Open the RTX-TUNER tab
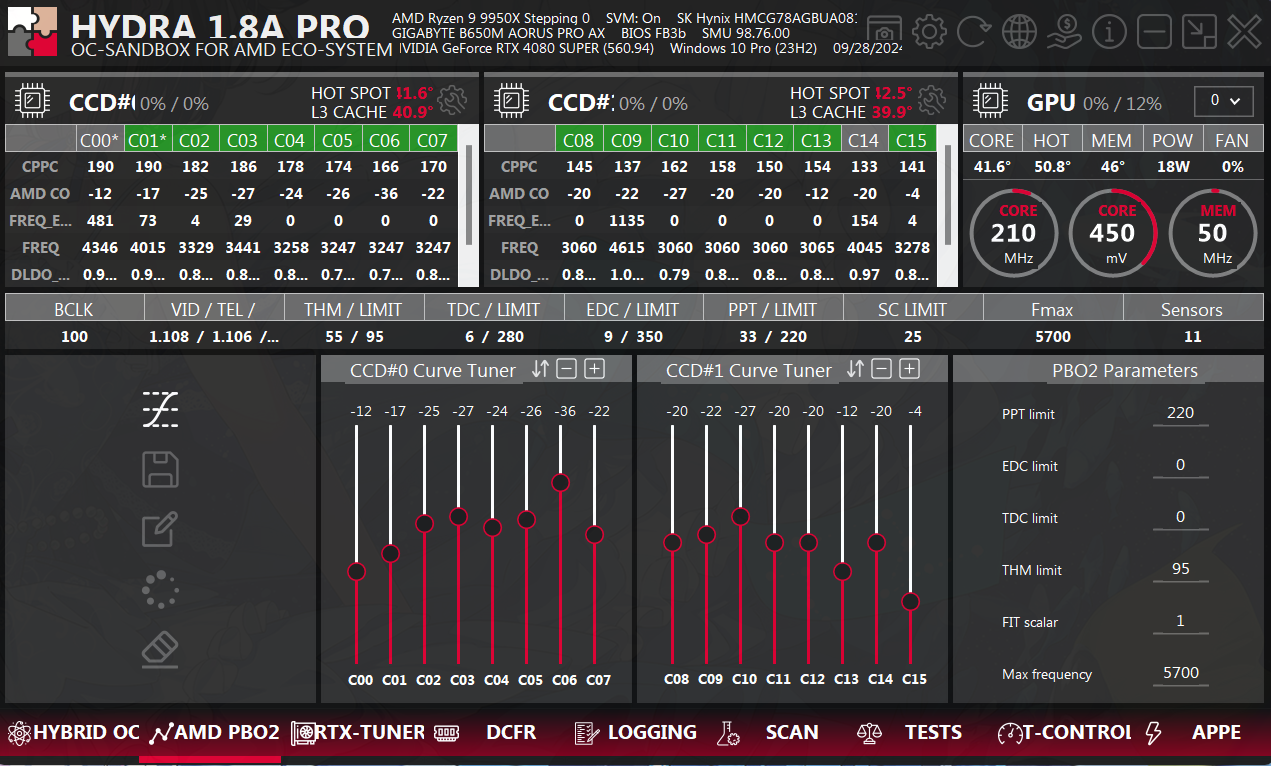Screen dimensions: 1271x766 click(358, 732)
